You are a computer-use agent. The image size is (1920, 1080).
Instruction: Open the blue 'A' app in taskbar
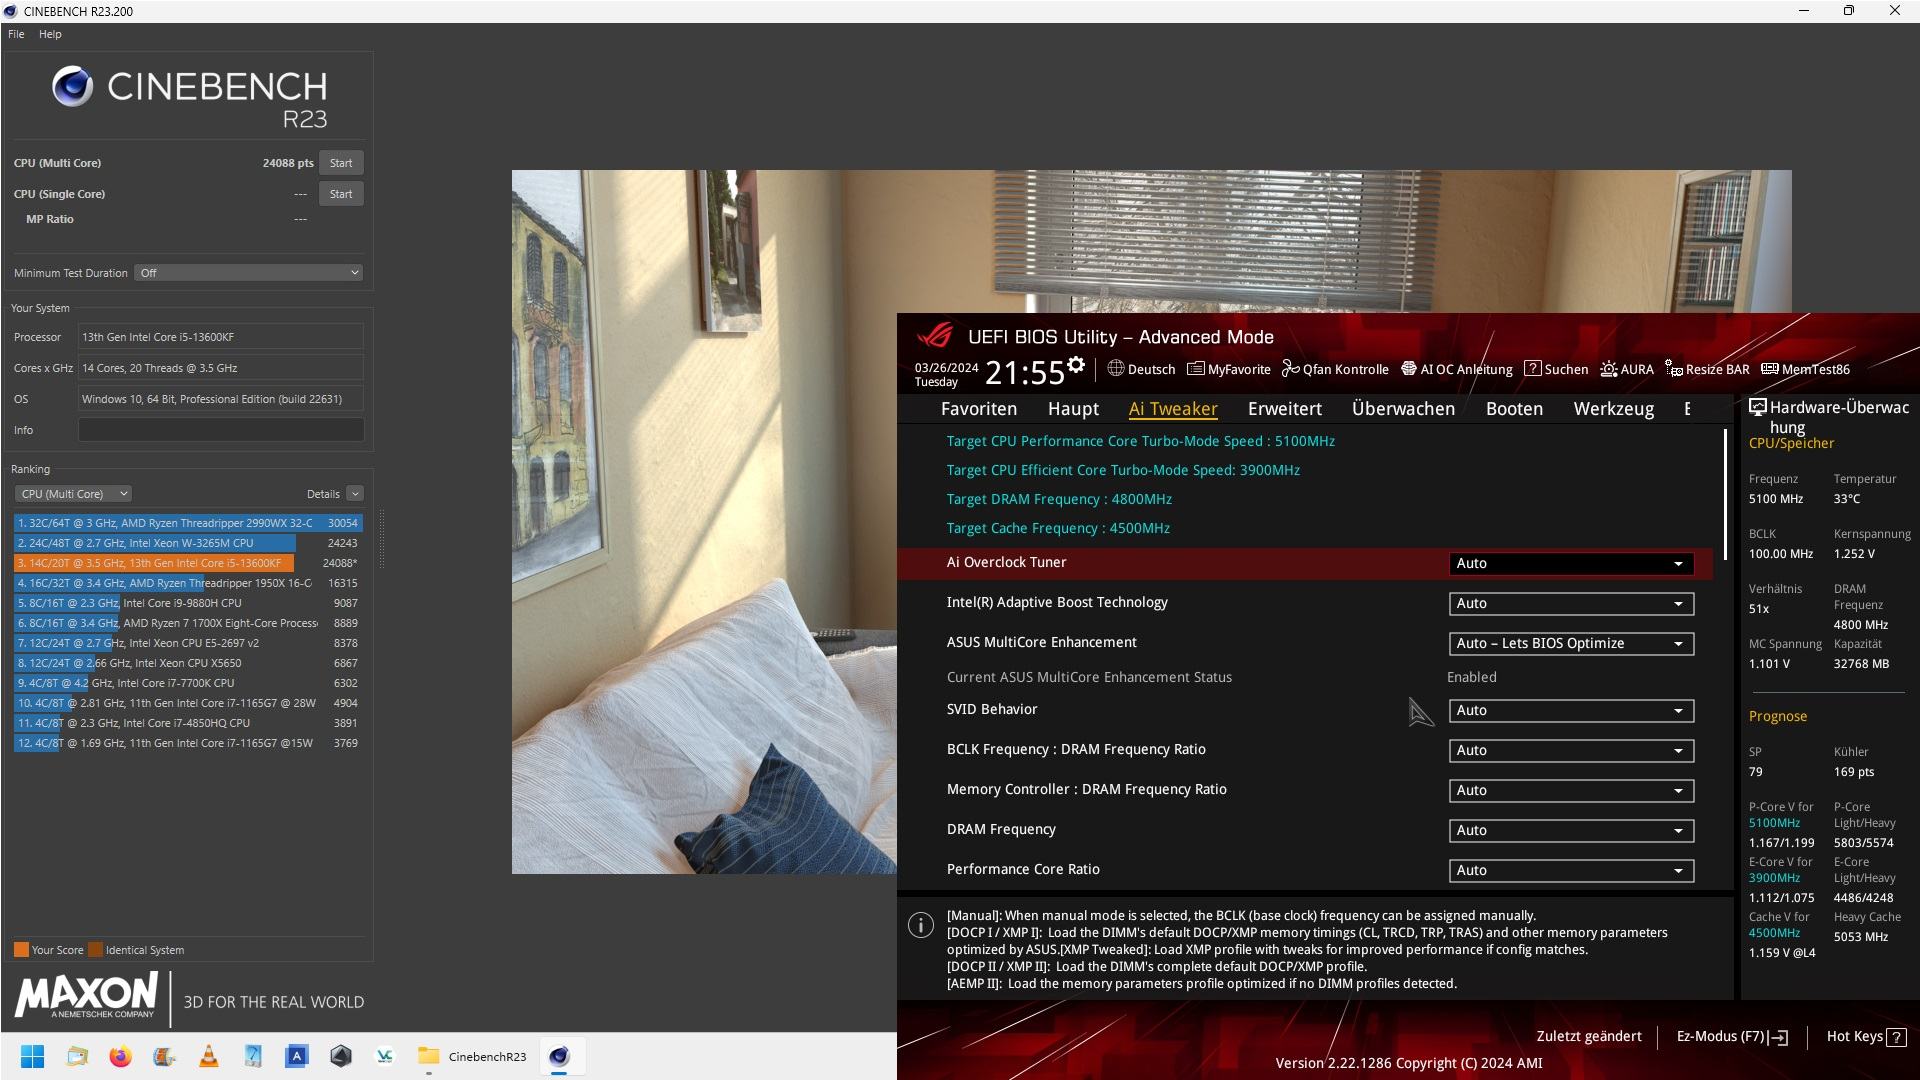297,1056
